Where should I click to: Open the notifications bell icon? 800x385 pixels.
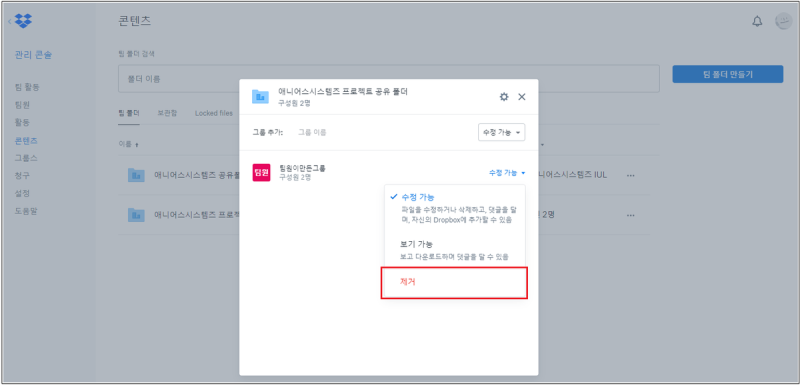[x=757, y=21]
